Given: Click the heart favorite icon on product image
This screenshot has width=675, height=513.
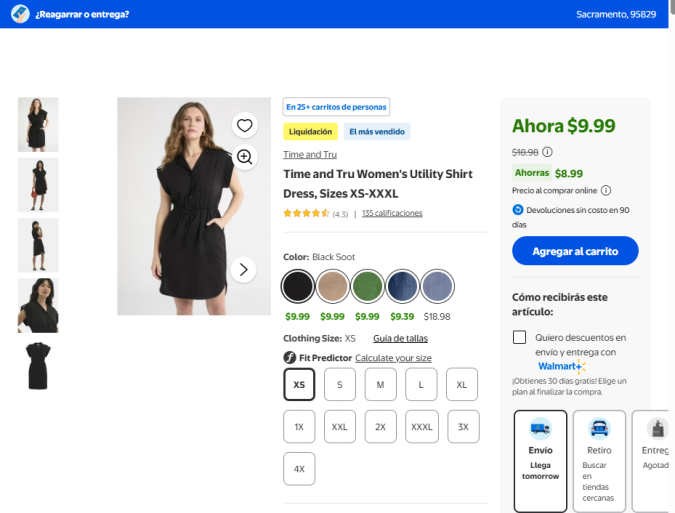Looking at the screenshot, I should pyautogui.click(x=245, y=126).
